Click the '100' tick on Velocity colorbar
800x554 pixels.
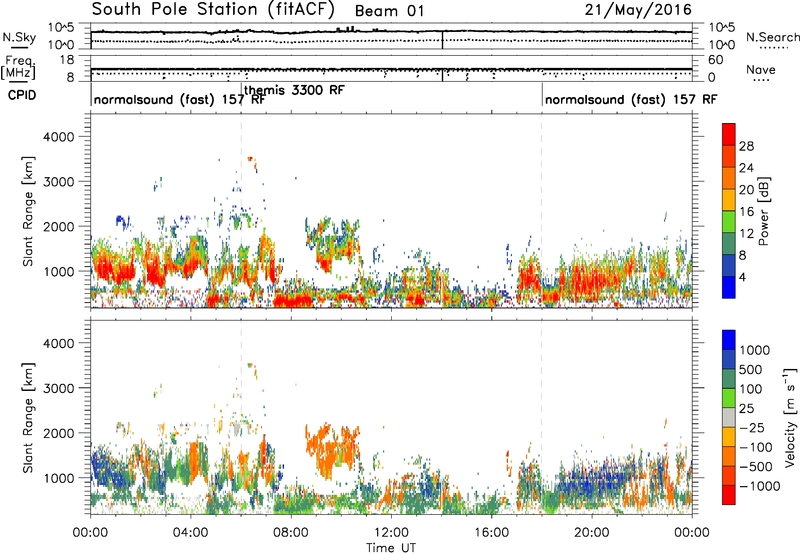tap(751, 389)
